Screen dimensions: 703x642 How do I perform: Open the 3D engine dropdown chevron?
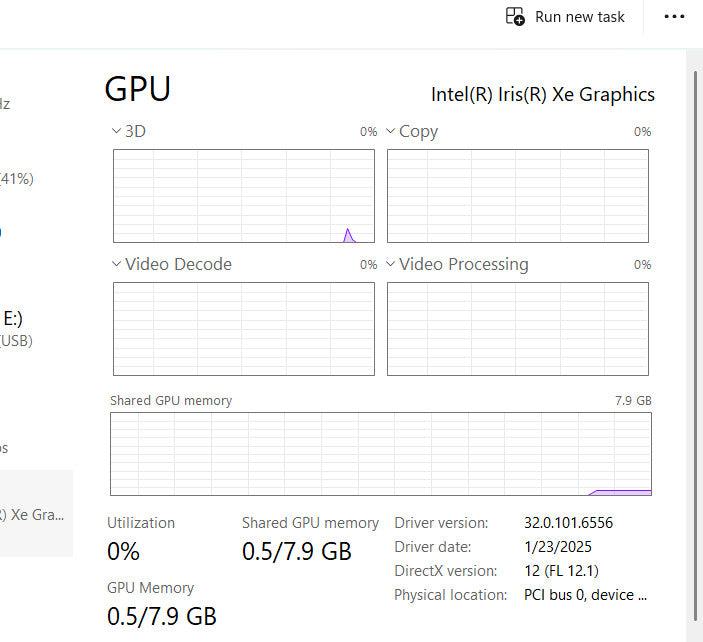(117, 131)
